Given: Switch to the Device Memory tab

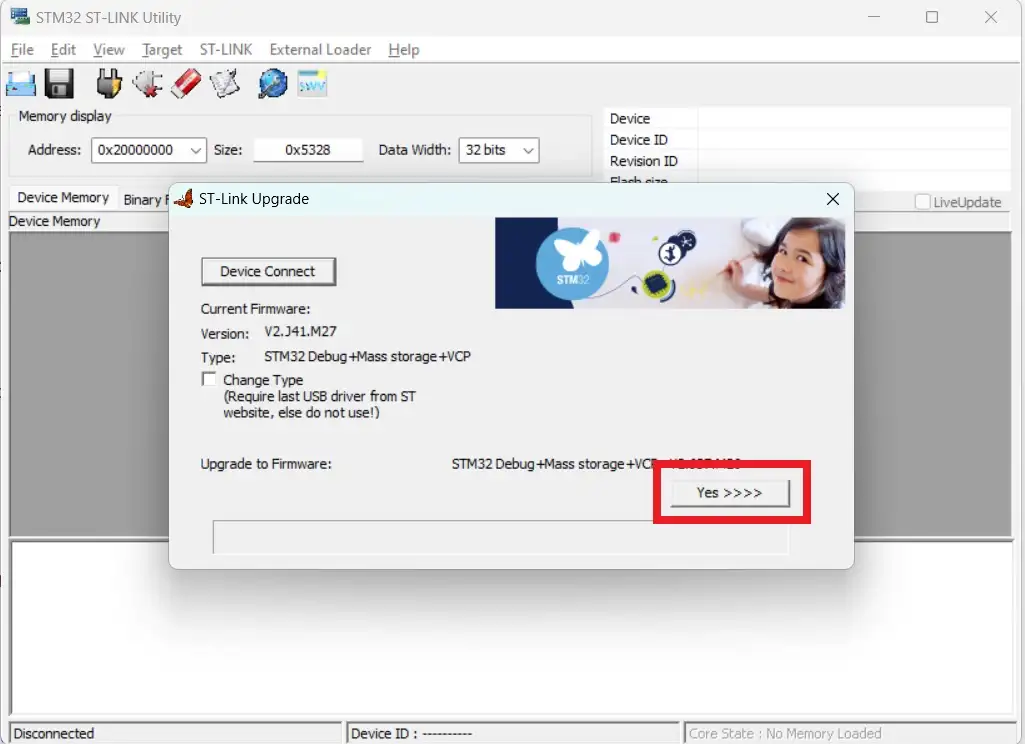Looking at the screenshot, I should pyautogui.click(x=63, y=197).
